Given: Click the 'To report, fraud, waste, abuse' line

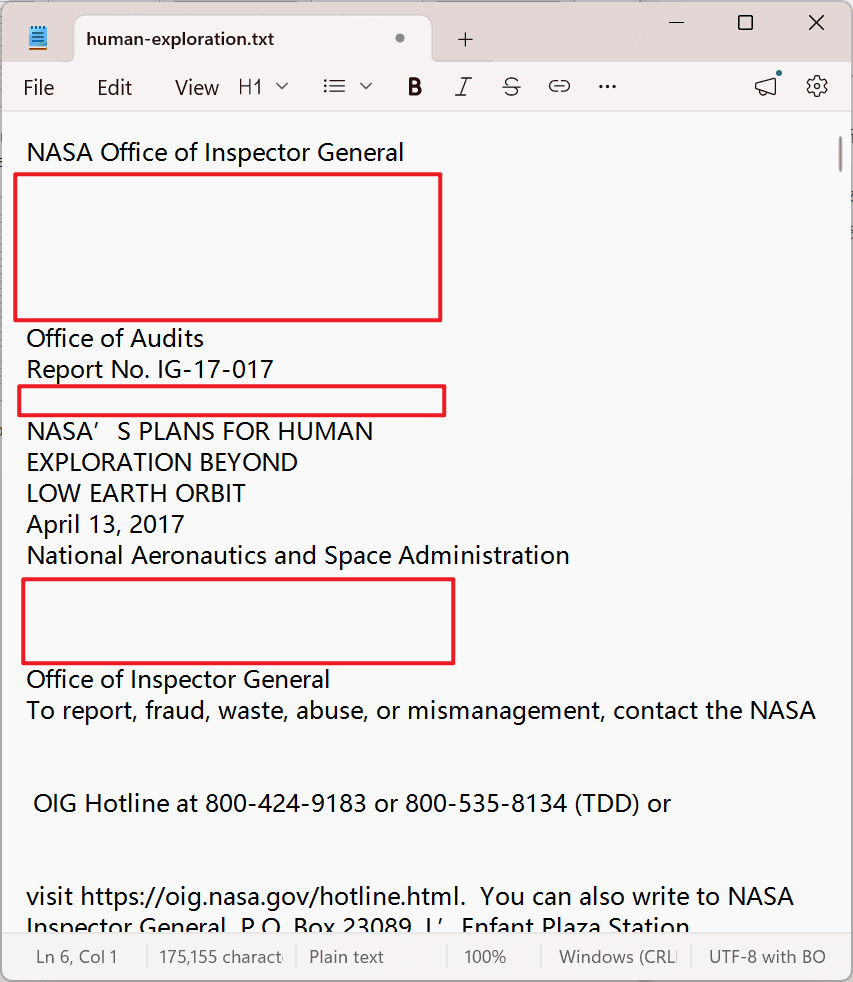Looking at the screenshot, I should 420,711.
